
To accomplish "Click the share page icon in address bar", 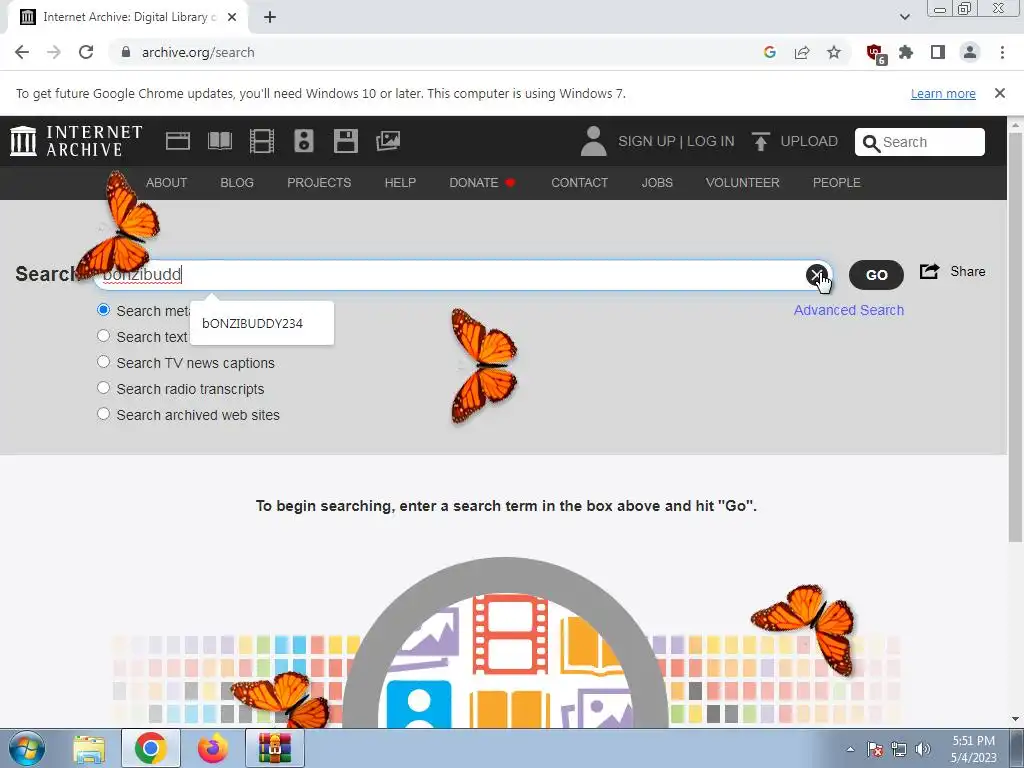I will click(x=802, y=52).
